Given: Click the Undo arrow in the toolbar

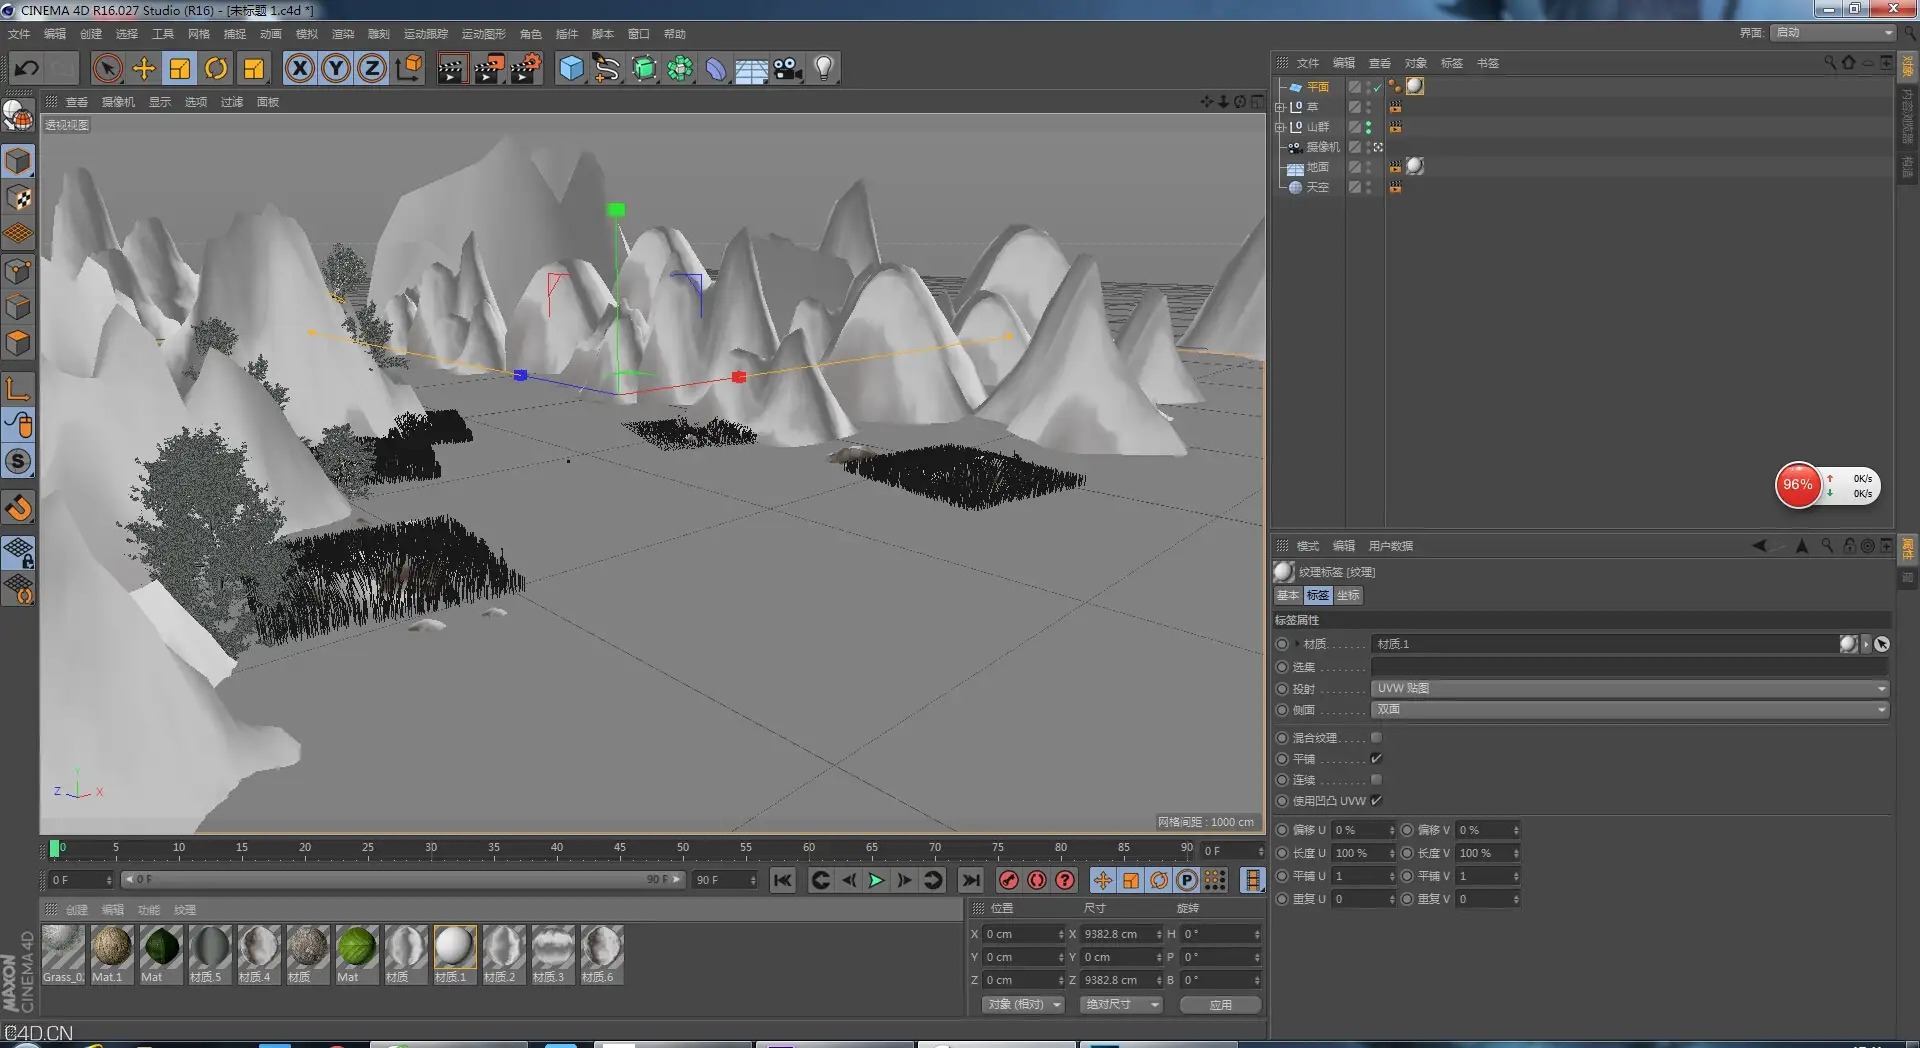Looking at the screenshot, I should click(27, 68).
